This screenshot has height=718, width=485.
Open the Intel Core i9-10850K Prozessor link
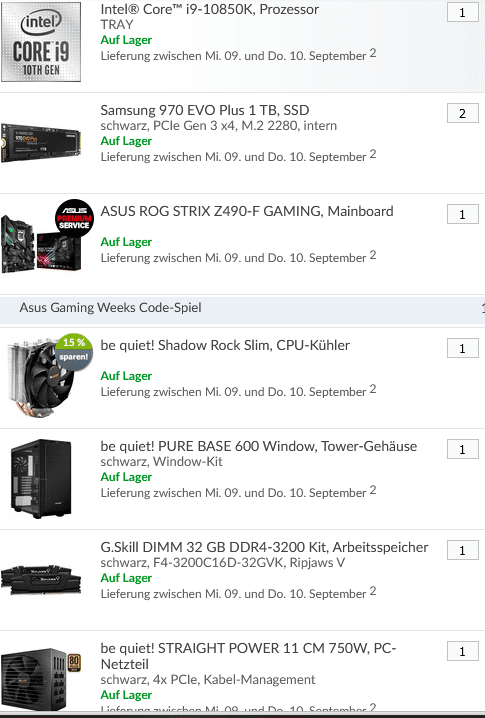[210, 9]
